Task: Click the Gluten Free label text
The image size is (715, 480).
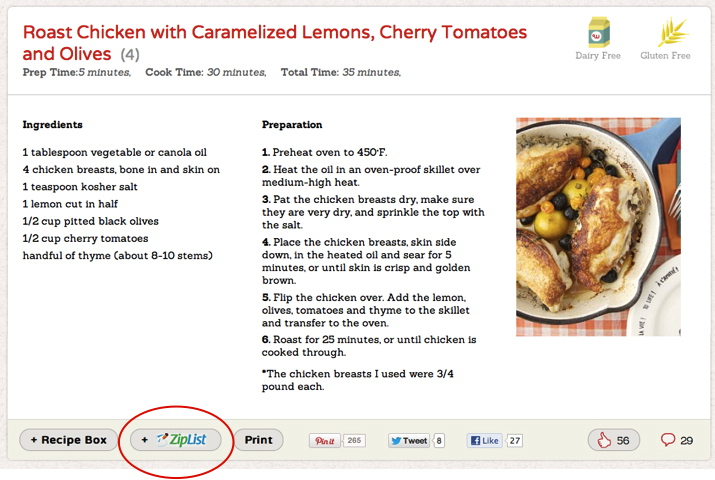Action: 665,56
